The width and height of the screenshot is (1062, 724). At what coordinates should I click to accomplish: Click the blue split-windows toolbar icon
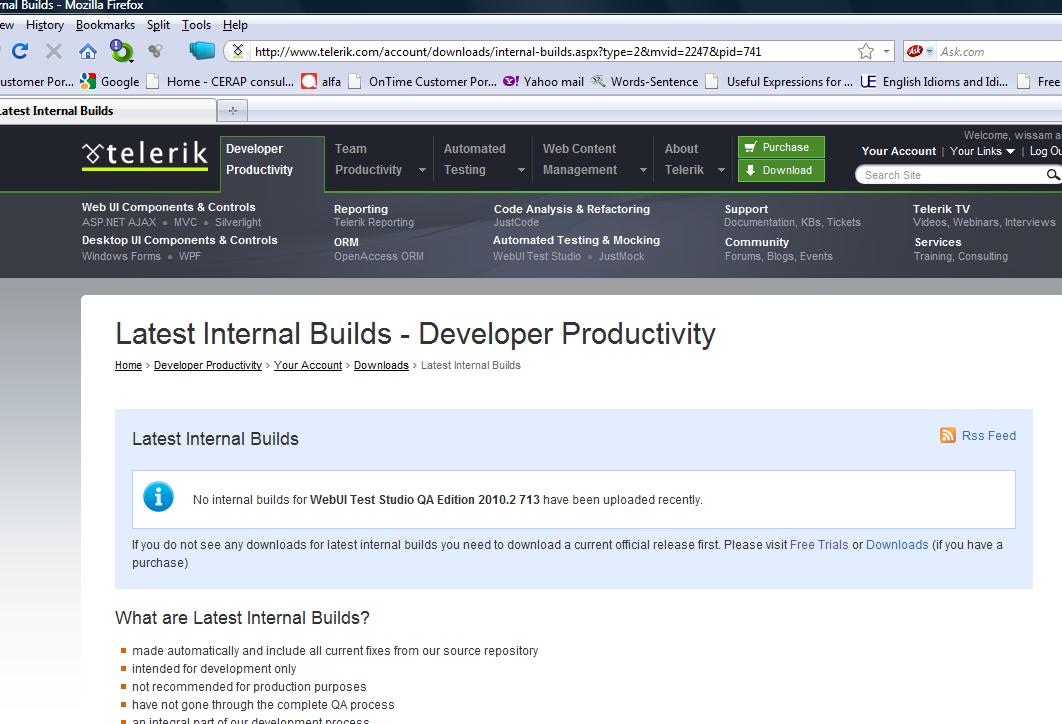click(202, 51)
